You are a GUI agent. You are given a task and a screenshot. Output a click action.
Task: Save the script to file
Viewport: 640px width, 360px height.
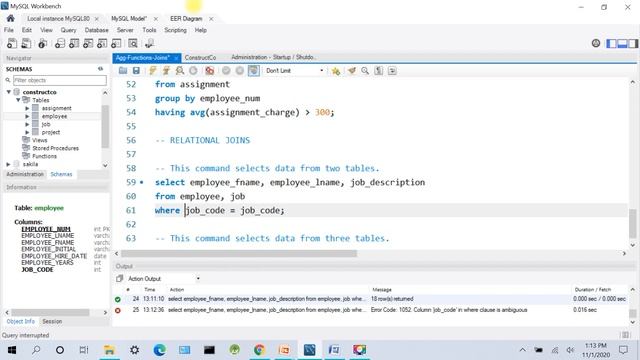136,71
